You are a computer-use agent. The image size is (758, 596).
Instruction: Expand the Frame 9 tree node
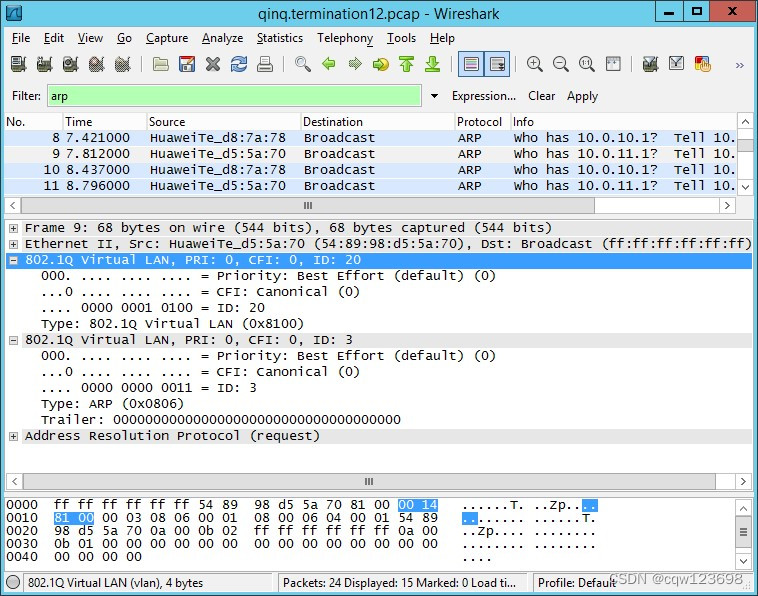(14, 228)
